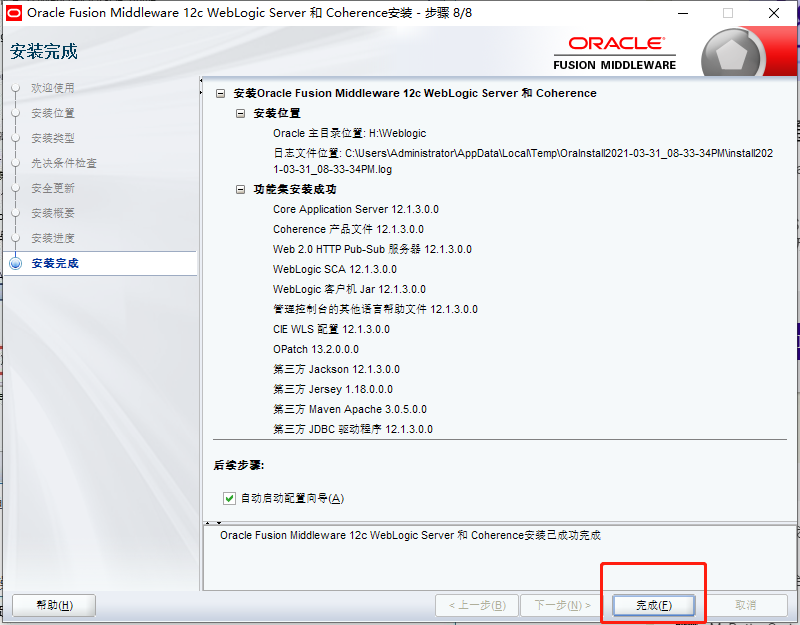Close the installer window

tap(774, 13)
